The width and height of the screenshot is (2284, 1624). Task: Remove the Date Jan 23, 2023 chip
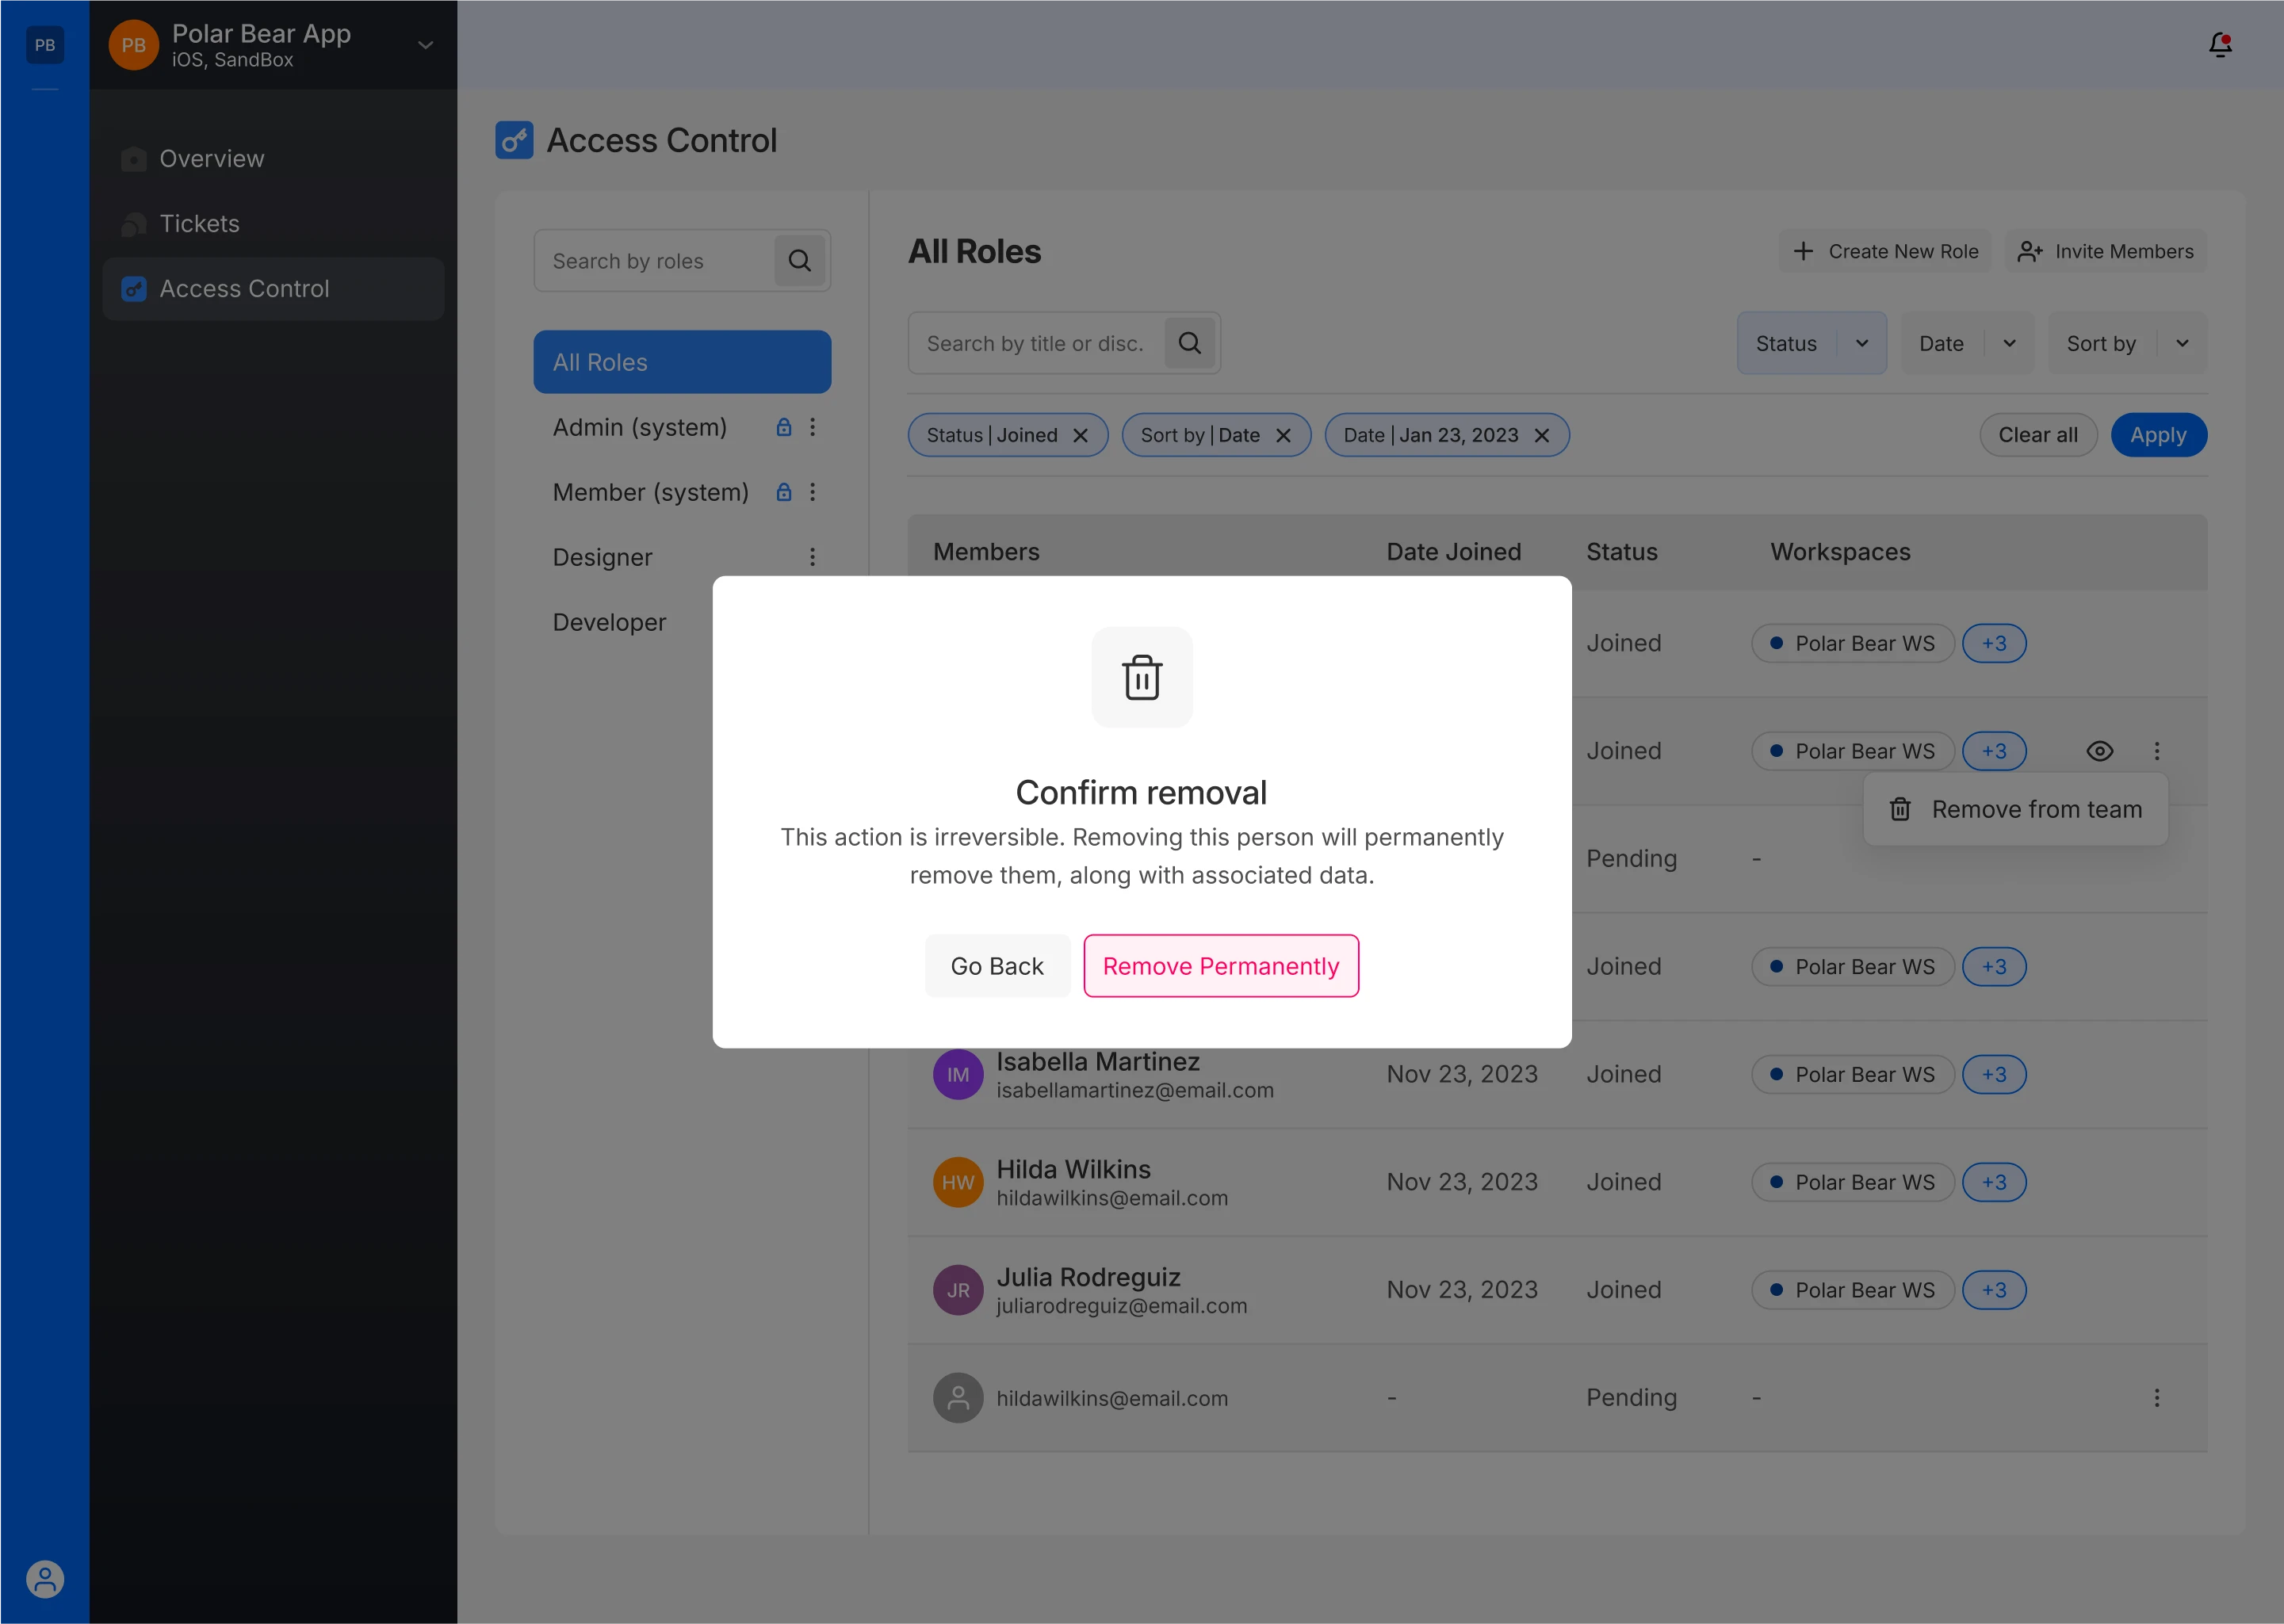(1541, 435)
